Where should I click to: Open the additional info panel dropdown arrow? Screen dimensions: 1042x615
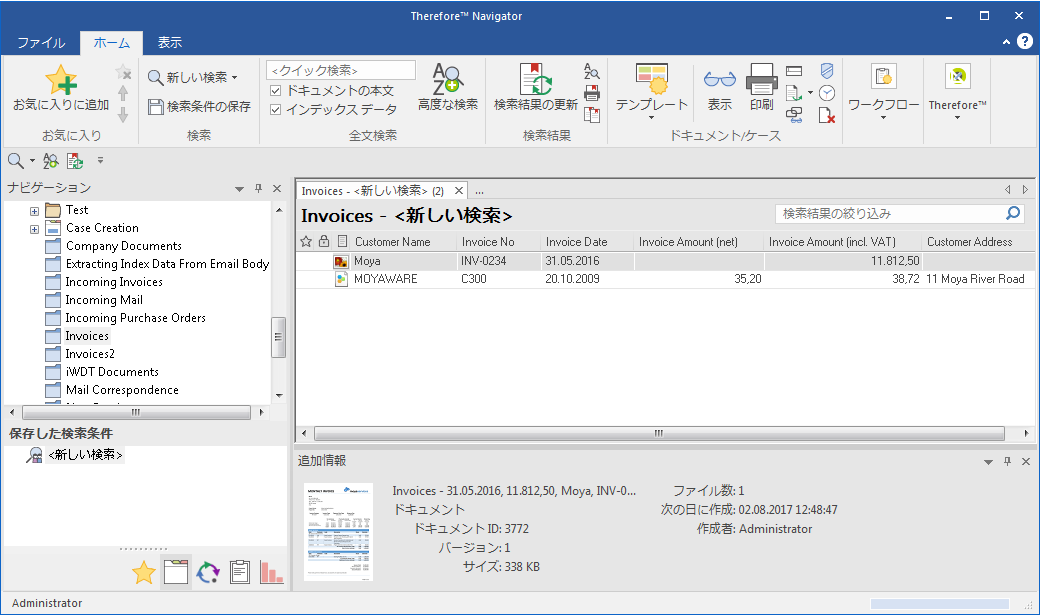pyautogui.click(x=988, y=462)
